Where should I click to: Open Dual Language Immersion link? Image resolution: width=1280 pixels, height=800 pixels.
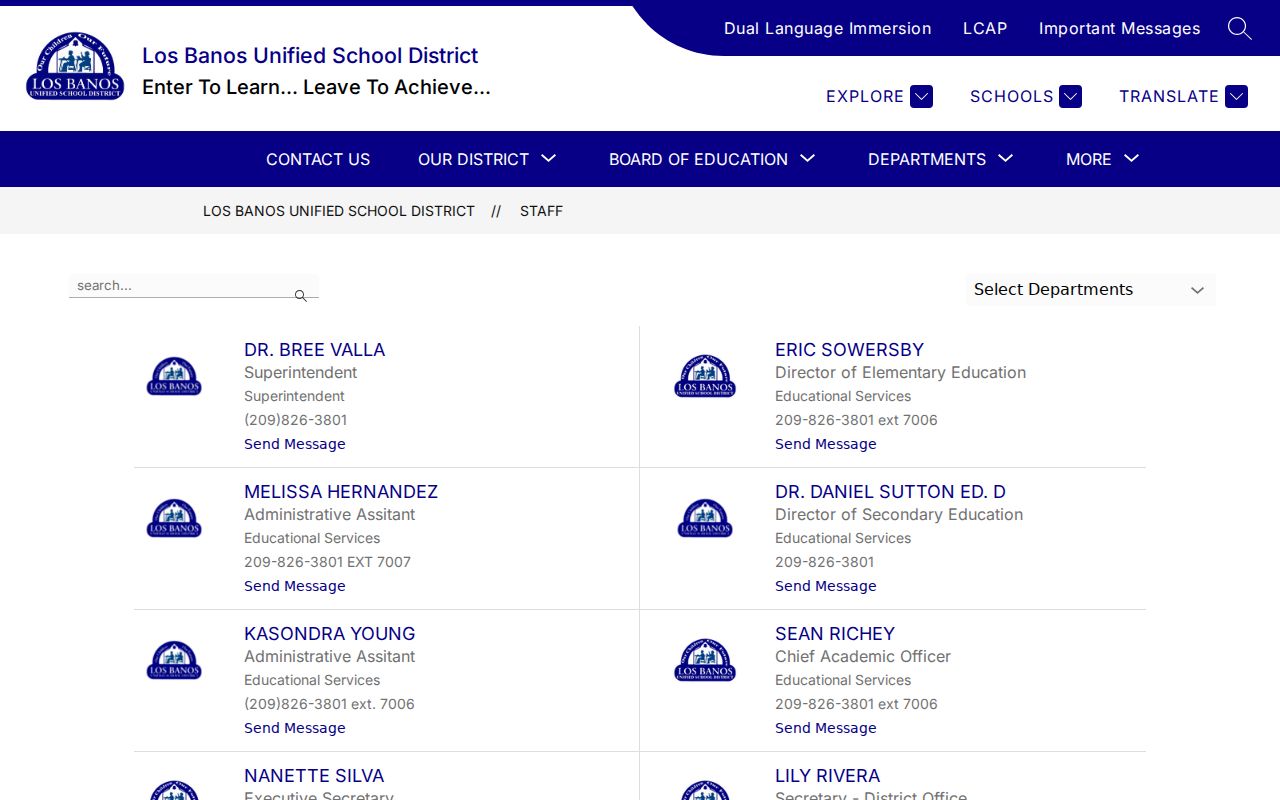click(828, 28)
